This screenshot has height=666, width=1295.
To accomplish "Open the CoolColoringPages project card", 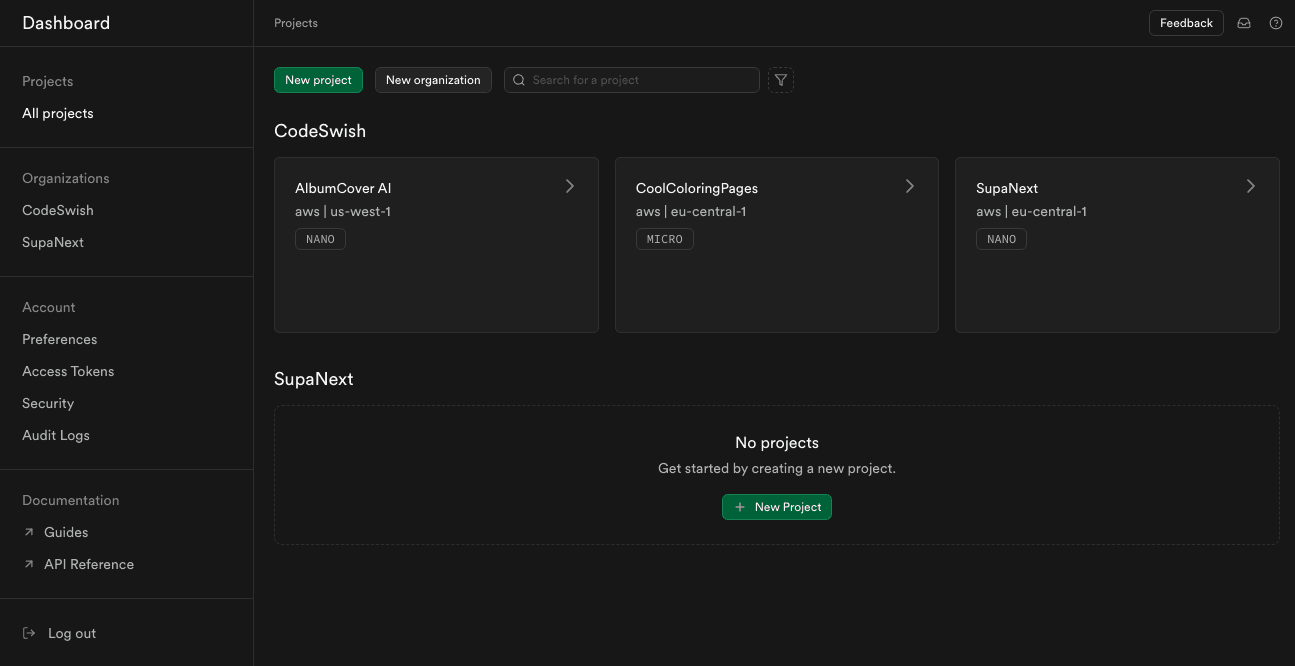I will (777, 245).
